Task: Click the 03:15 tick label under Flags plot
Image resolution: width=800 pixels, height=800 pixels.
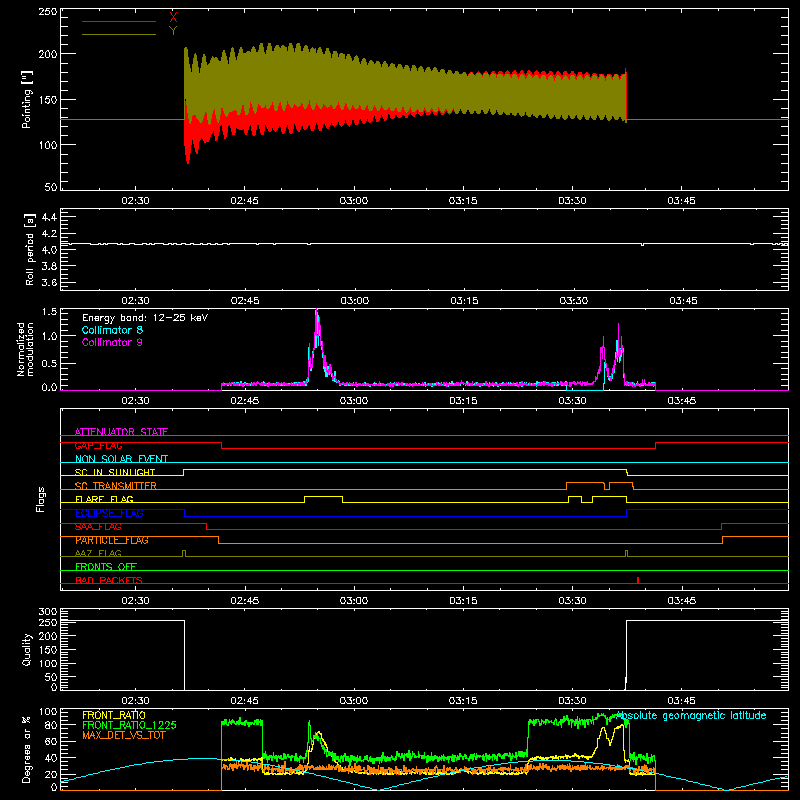Action: point(463,601)
